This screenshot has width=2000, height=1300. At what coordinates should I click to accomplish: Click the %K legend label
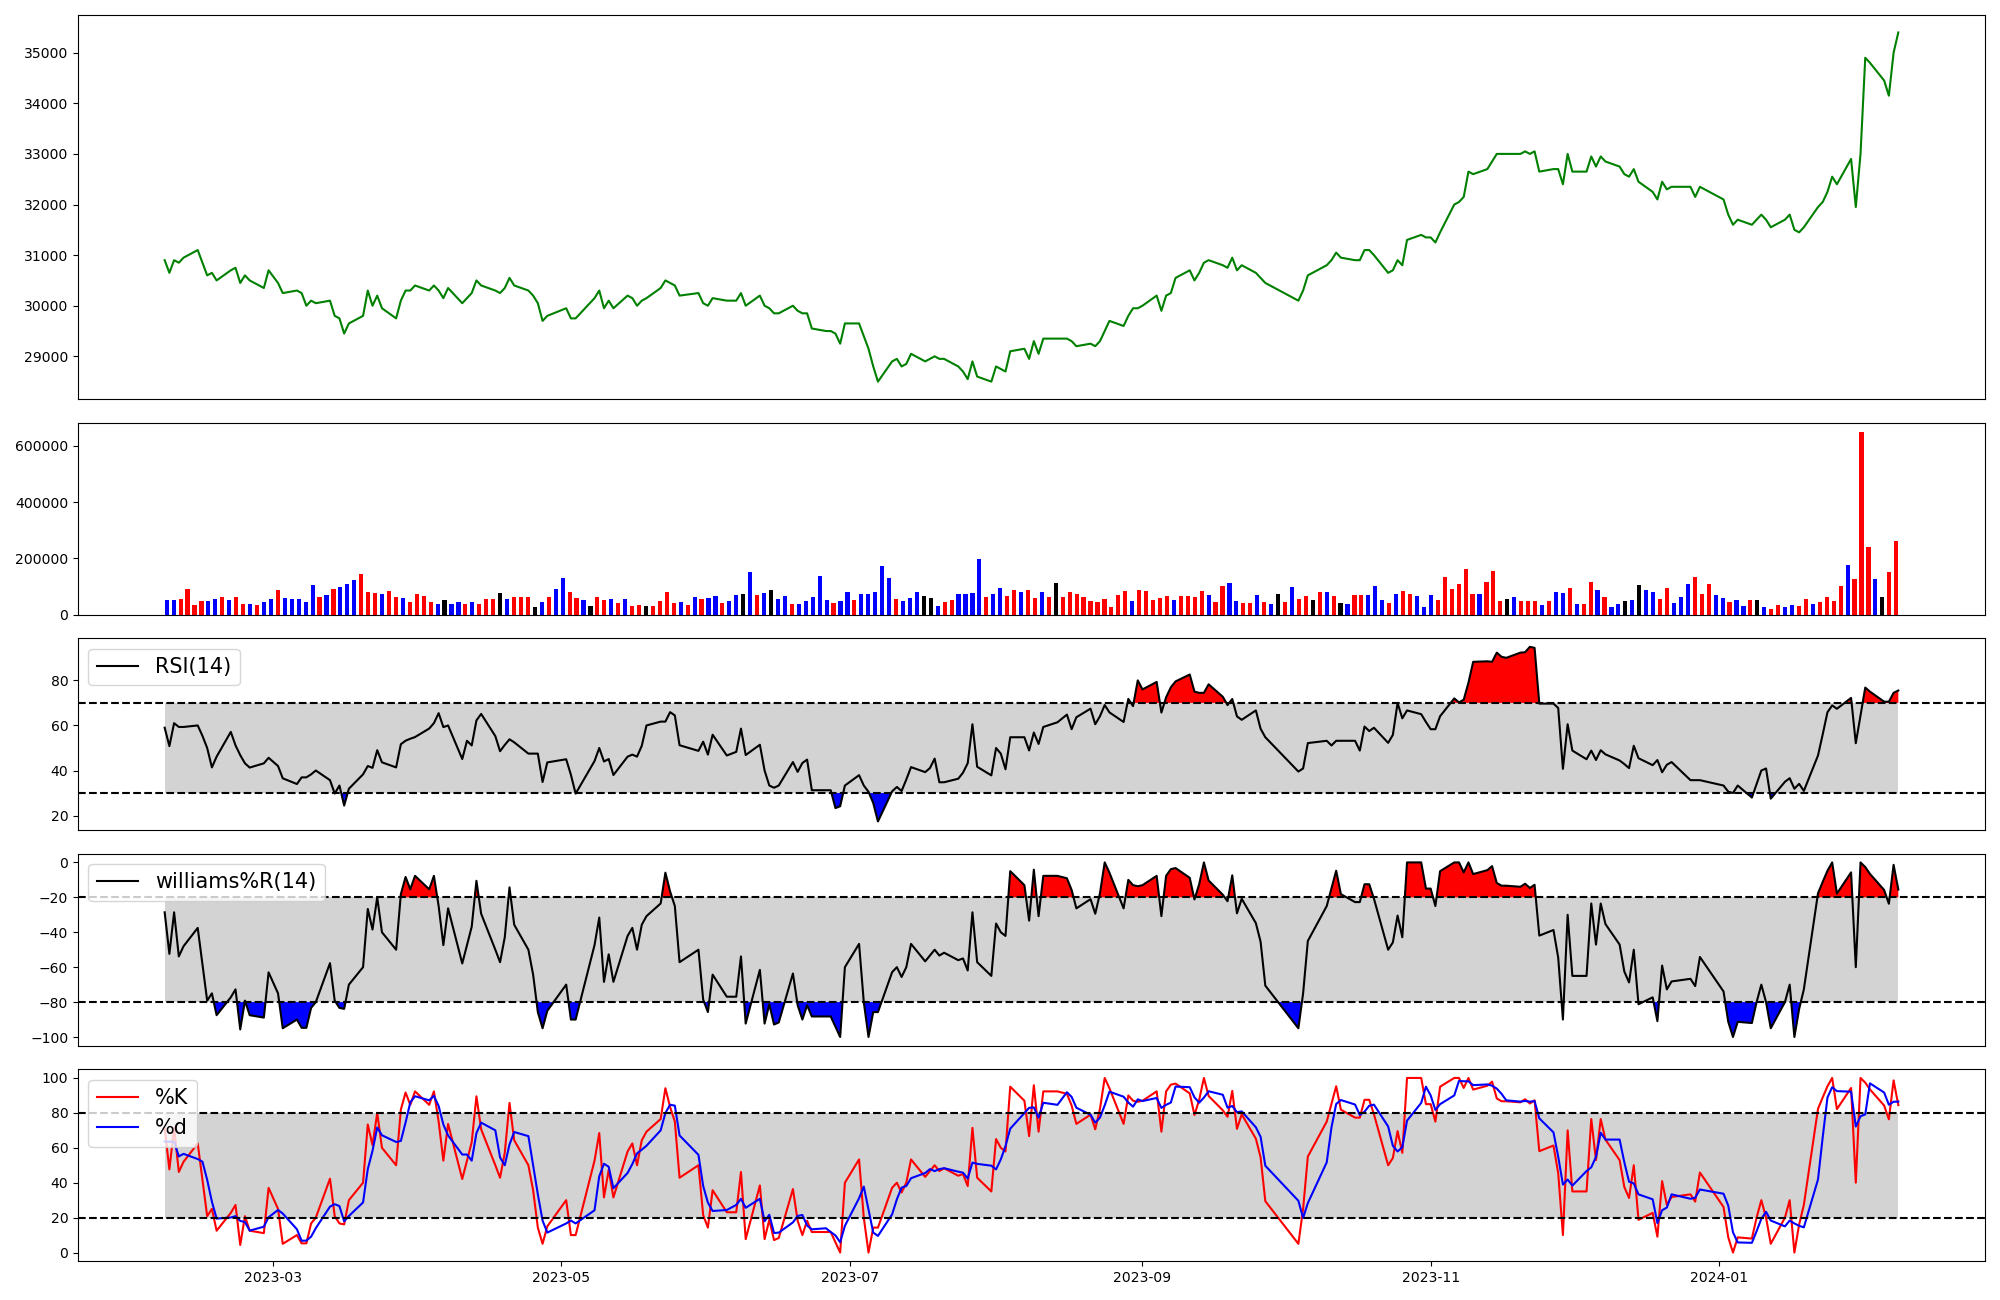171,1097
